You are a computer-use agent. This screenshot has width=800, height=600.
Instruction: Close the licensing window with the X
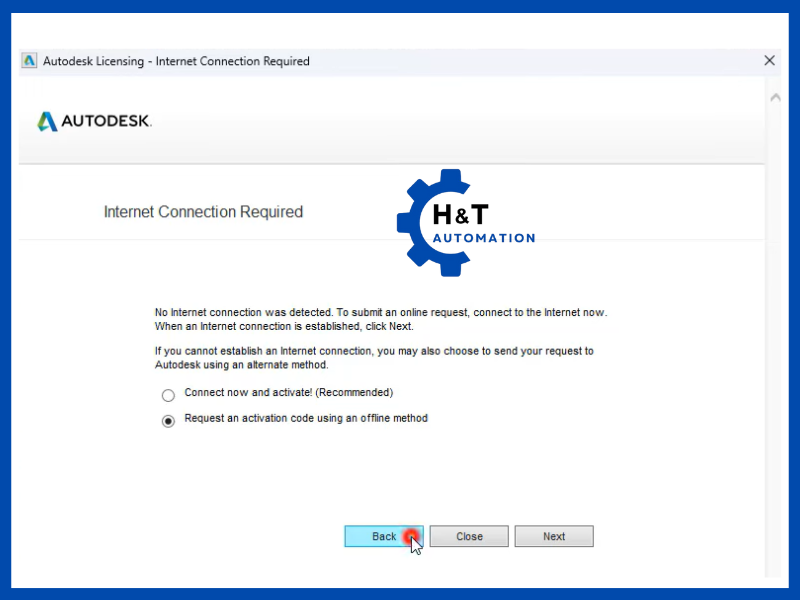click(x=769, y=61)
